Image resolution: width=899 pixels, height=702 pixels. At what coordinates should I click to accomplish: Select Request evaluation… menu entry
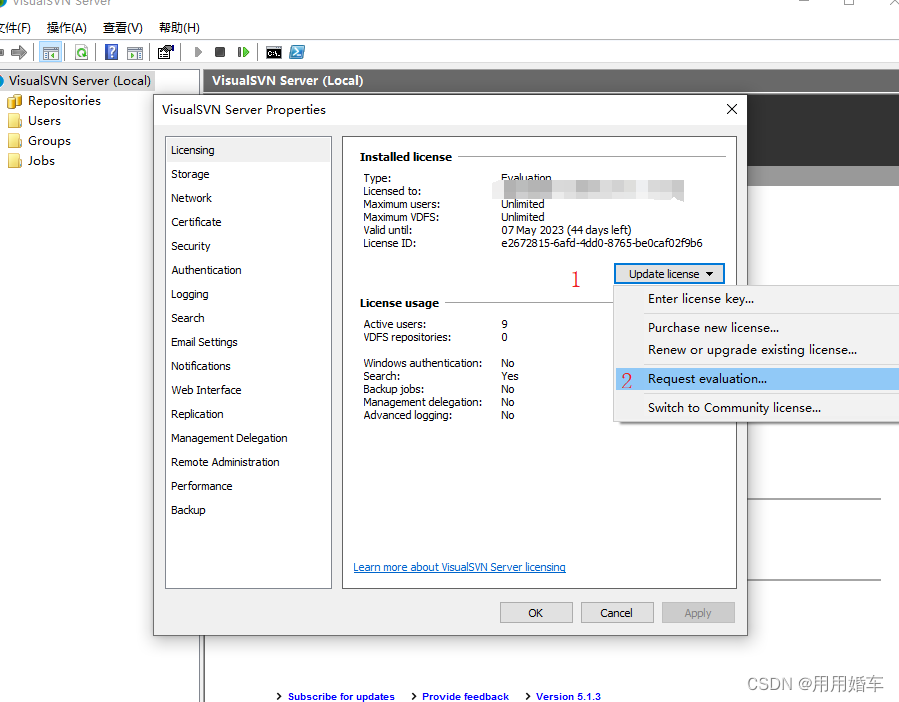click(757, 379)
